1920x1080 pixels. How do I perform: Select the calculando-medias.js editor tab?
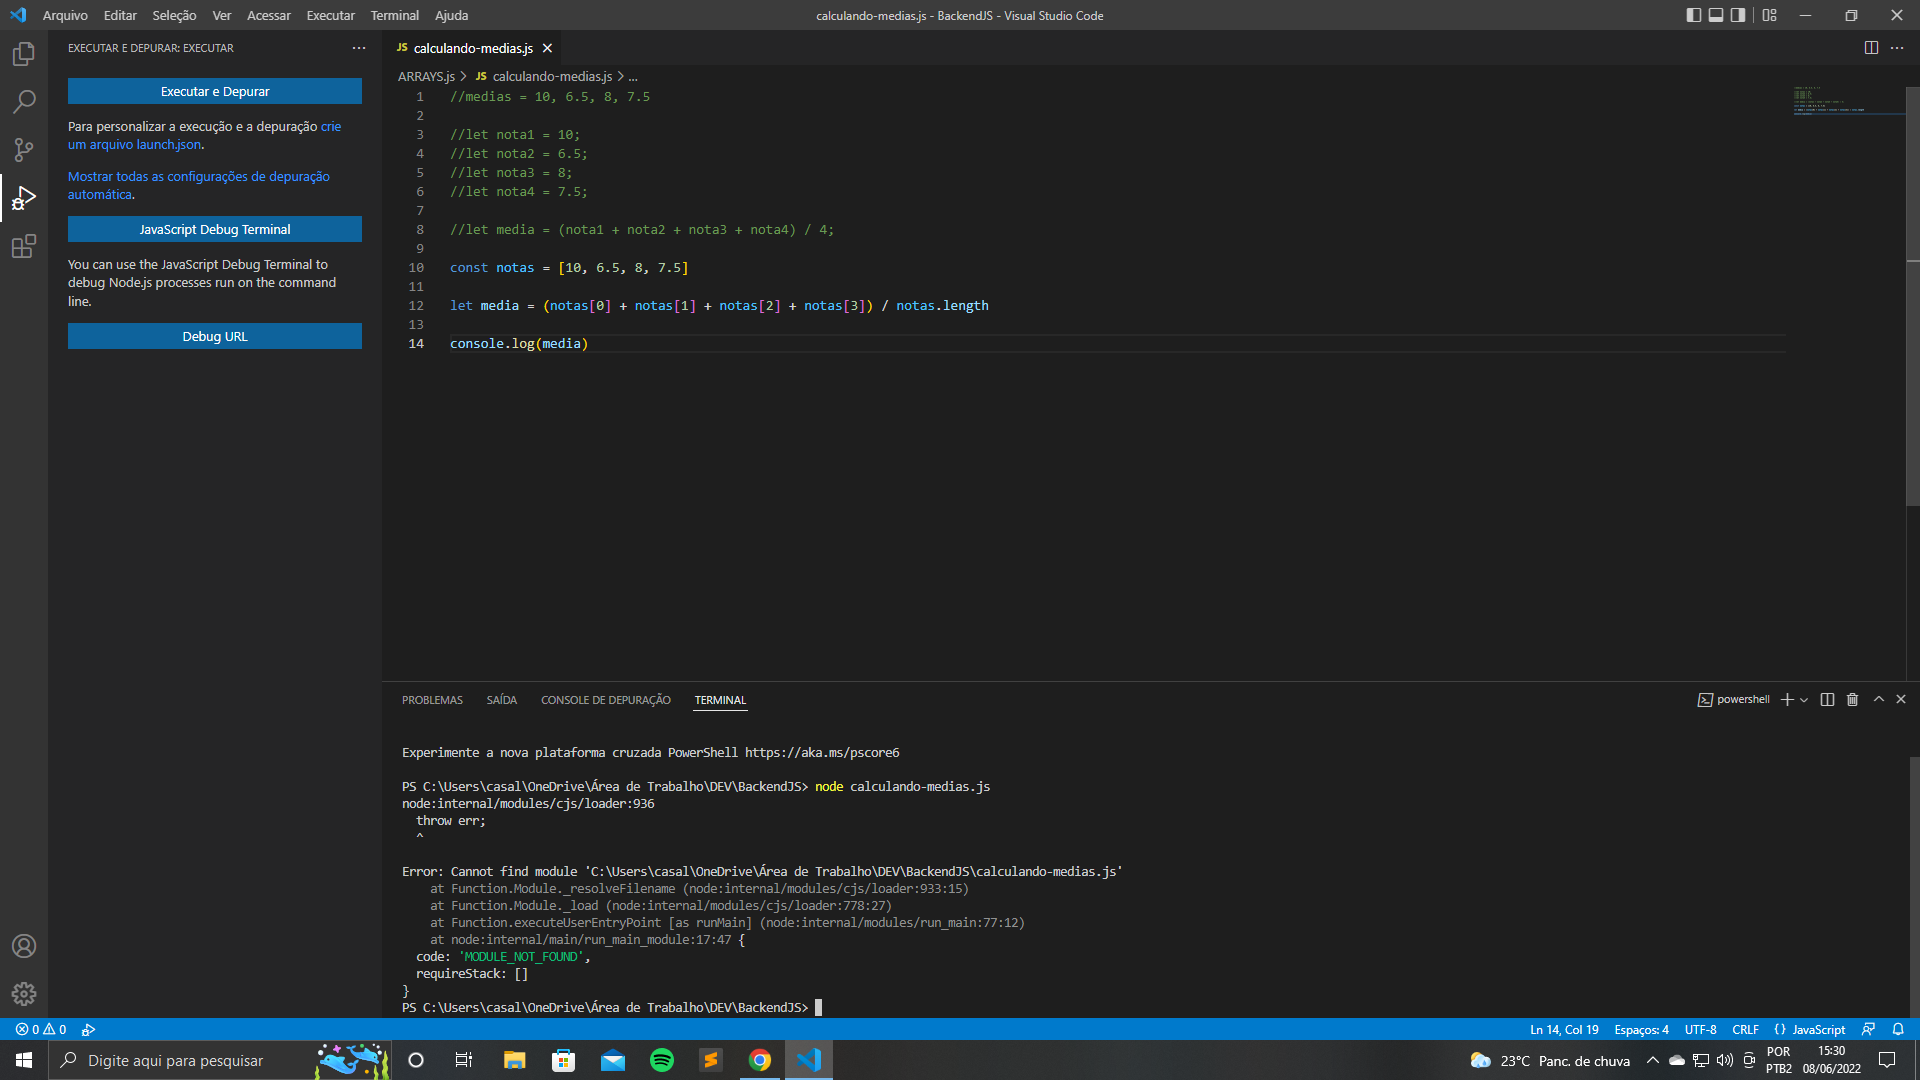[473, 48]
